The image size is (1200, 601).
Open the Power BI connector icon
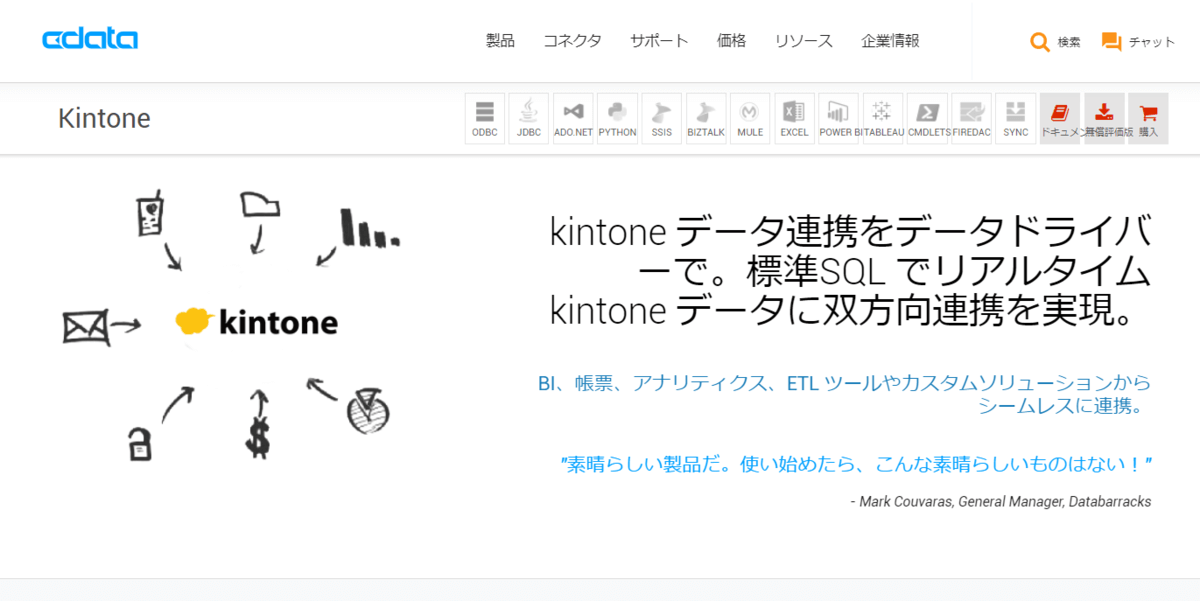[x=838, y=118]
